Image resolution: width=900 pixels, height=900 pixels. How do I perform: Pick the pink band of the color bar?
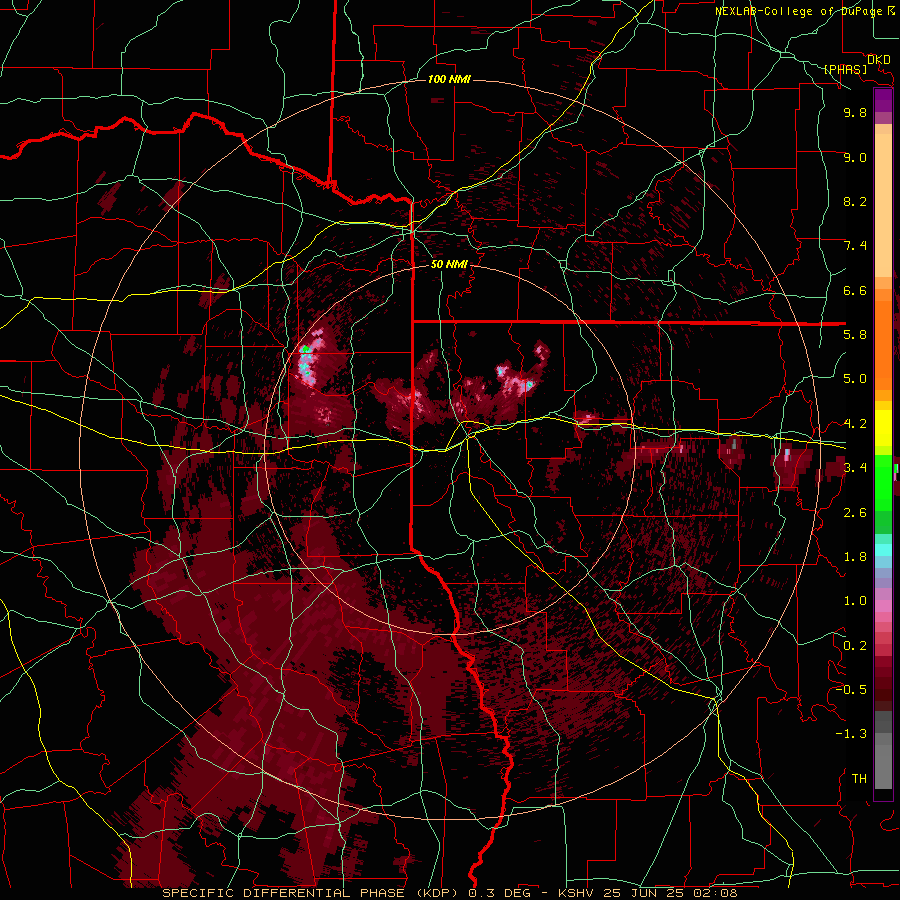[x=883, y=606]
